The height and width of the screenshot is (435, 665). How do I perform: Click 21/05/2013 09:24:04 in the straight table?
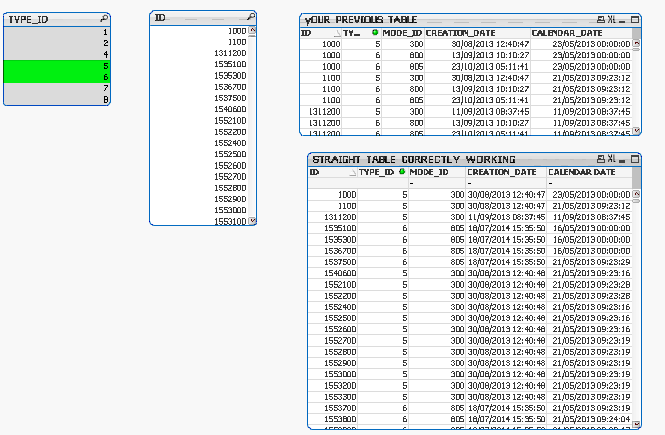tap(591, 419)
